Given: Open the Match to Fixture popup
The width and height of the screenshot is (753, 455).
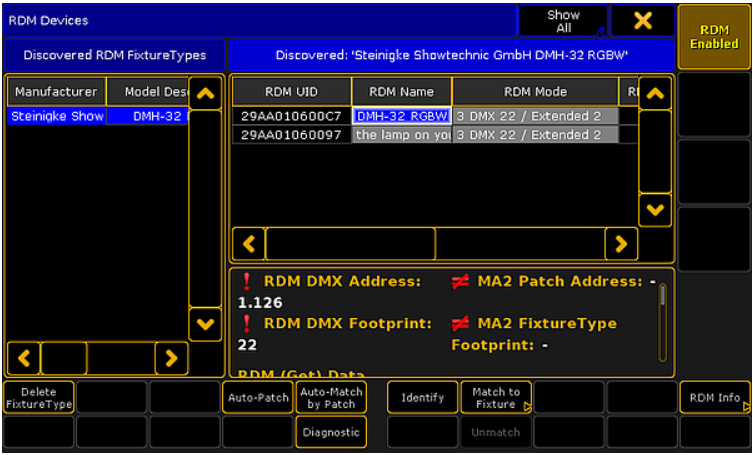Looking at the screenshot, I should [x=495, y=397].
